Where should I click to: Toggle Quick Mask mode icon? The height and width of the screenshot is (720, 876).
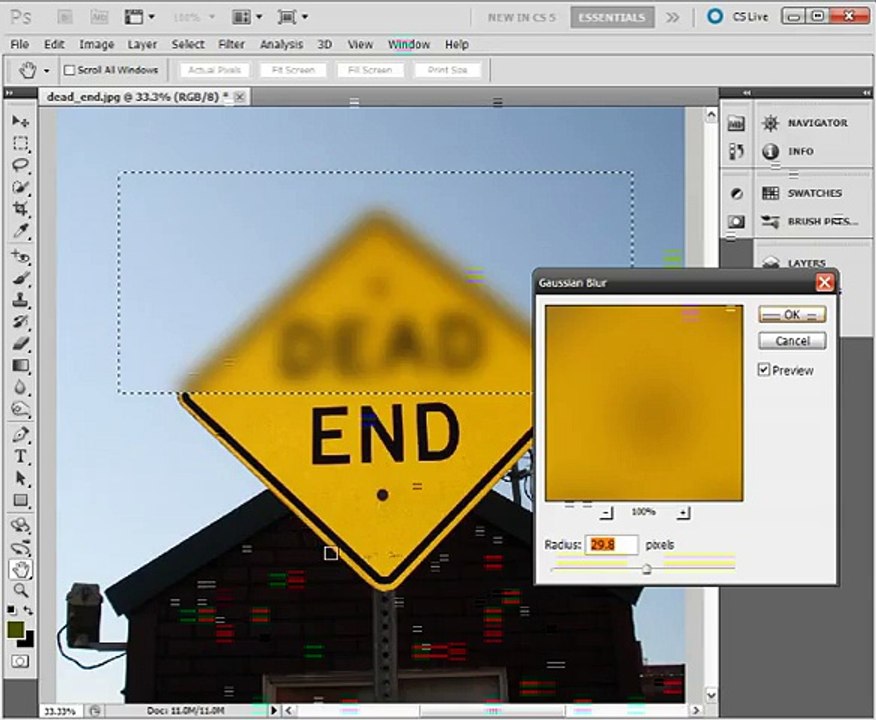click(x=21, y=662)
